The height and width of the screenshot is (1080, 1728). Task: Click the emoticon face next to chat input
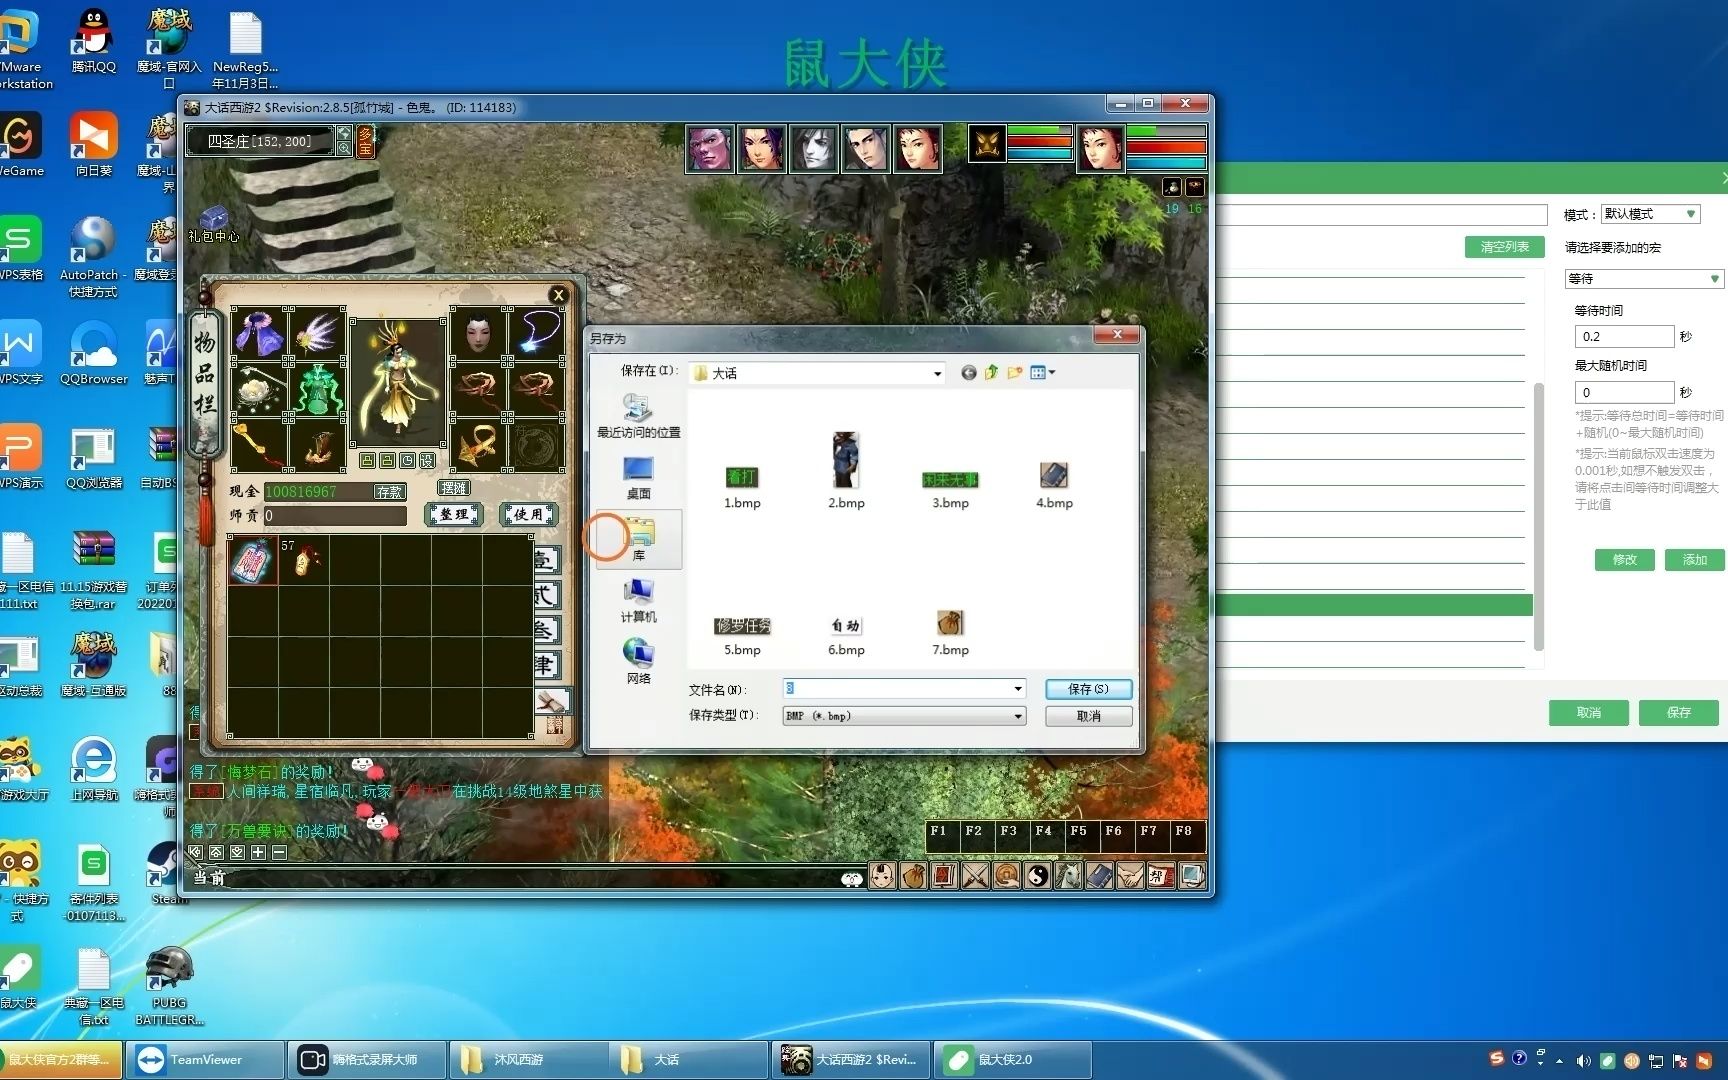pyautogui.click(x=852, y=879)
